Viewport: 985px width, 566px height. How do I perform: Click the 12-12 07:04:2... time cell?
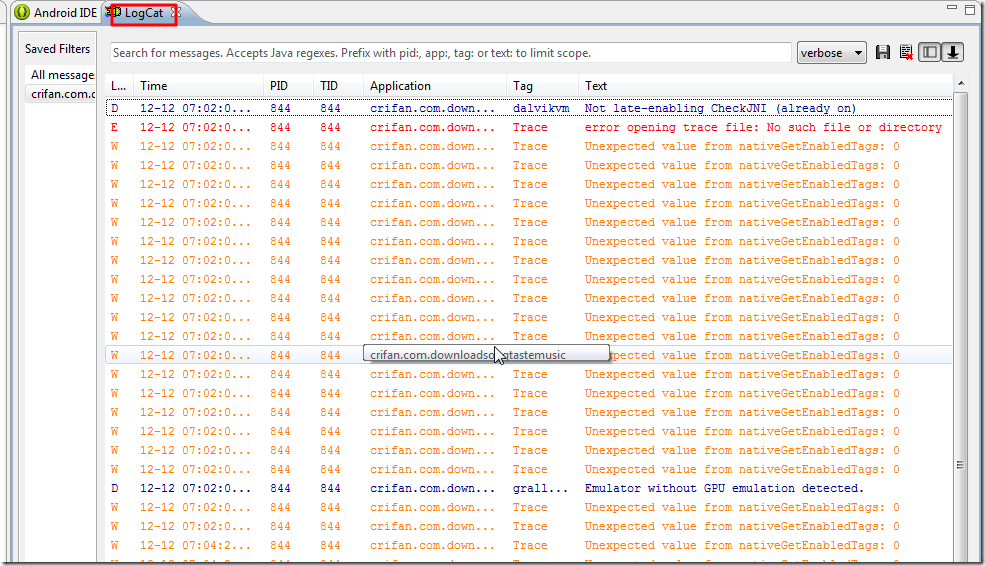(x=195, y=545)
